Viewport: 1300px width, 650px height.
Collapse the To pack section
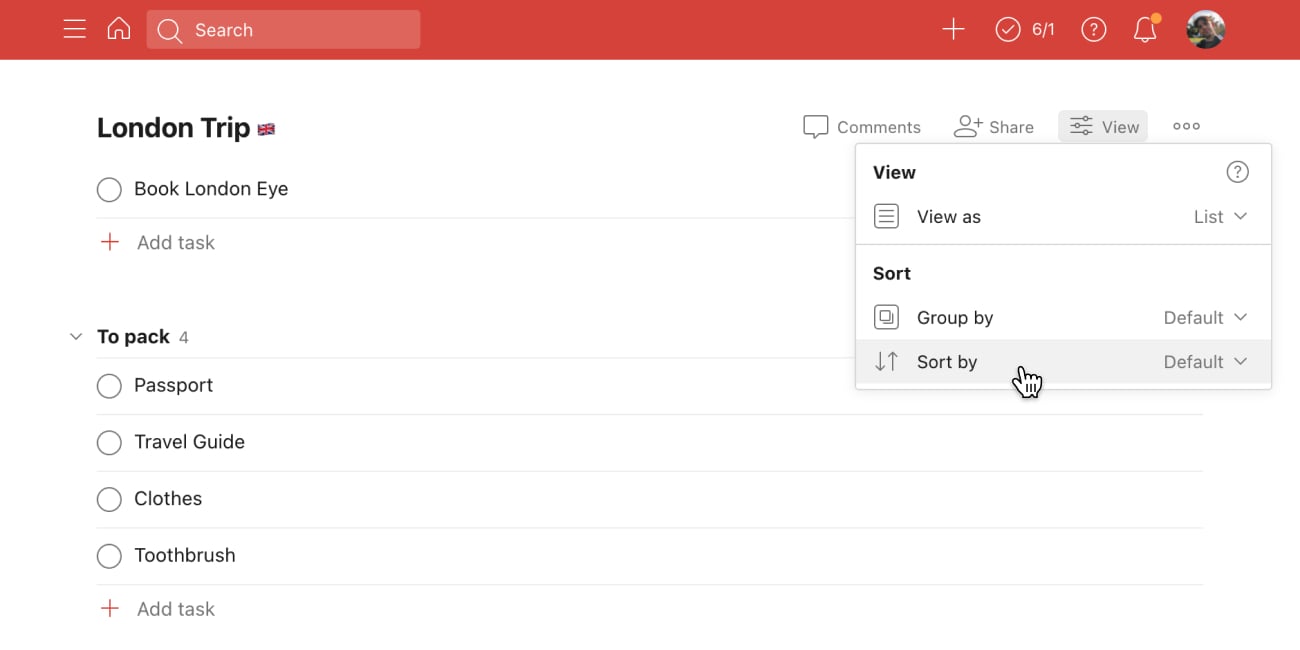pos(75,336)
